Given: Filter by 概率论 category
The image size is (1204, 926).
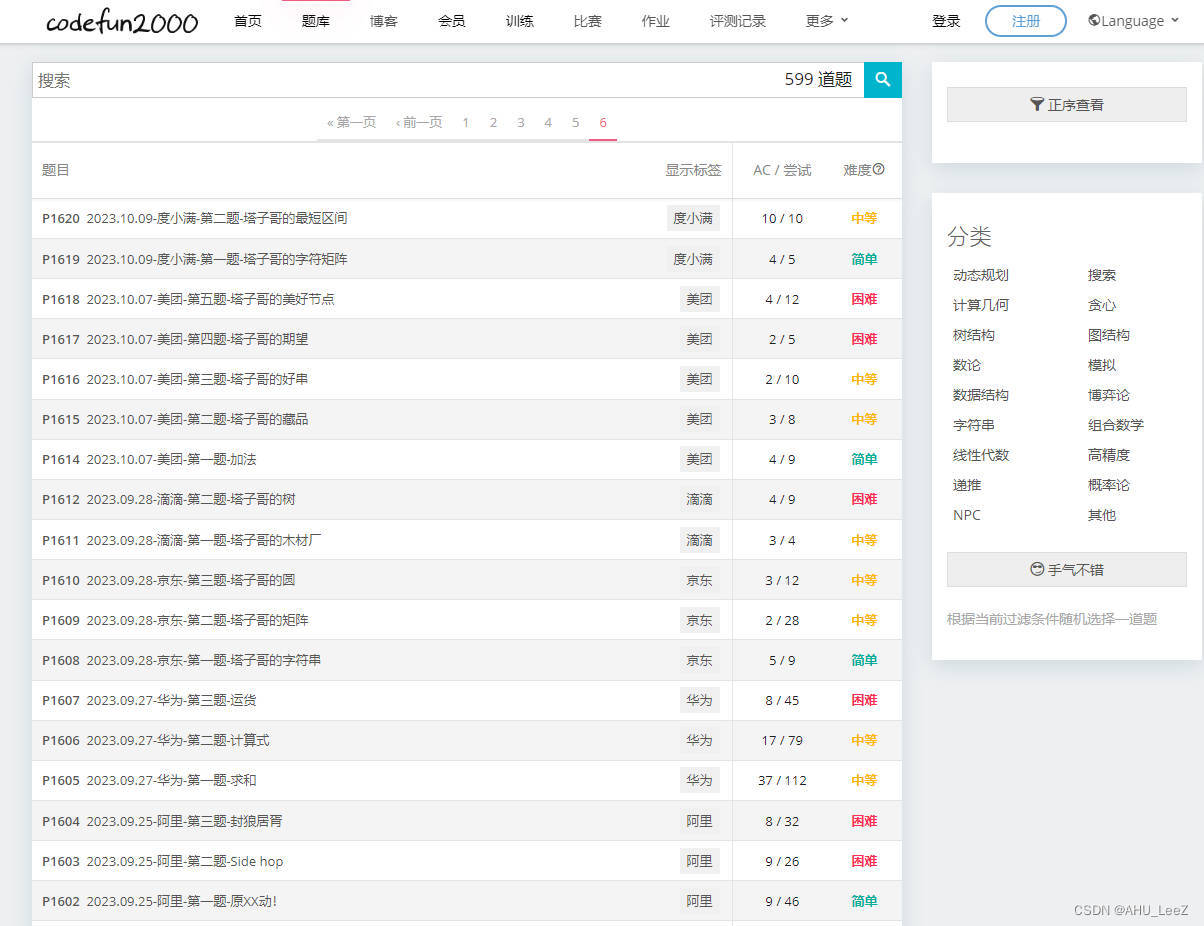Looking at the screenshot, I should coord(1109,485).
